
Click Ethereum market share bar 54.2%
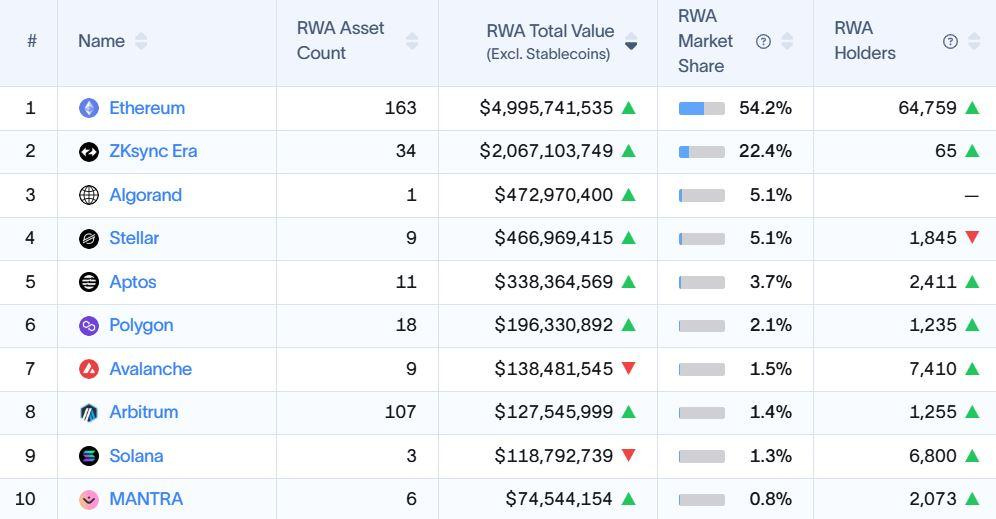point(701,109)
